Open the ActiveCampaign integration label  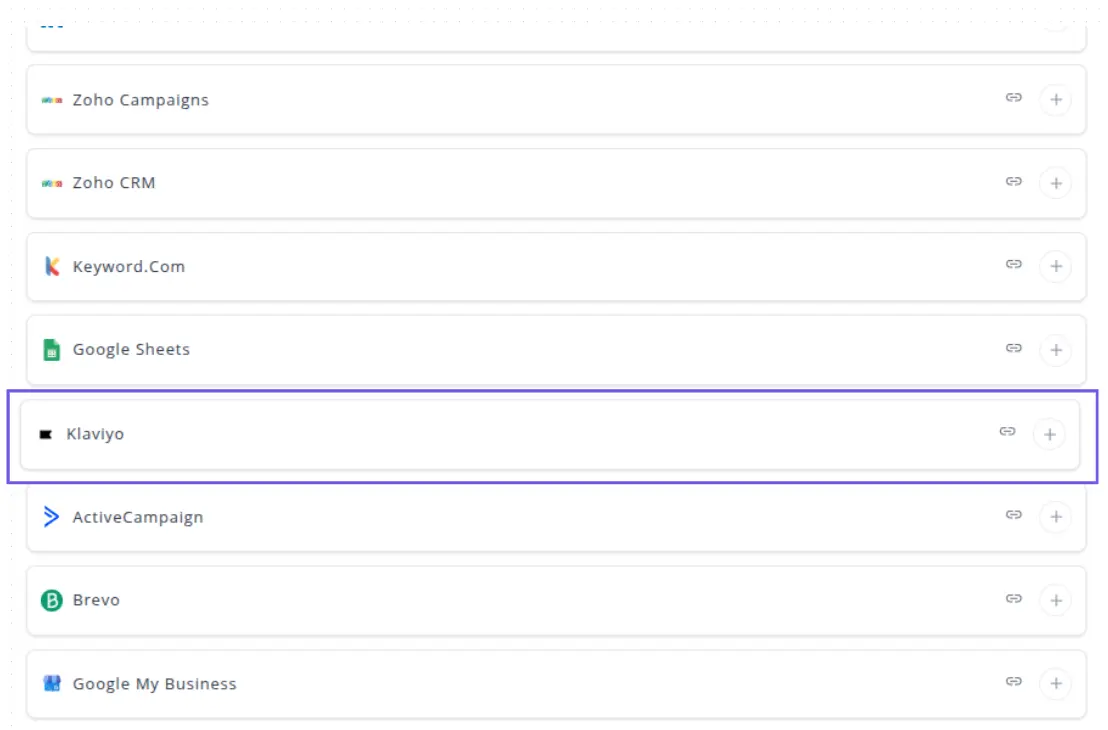pos(138,517)
